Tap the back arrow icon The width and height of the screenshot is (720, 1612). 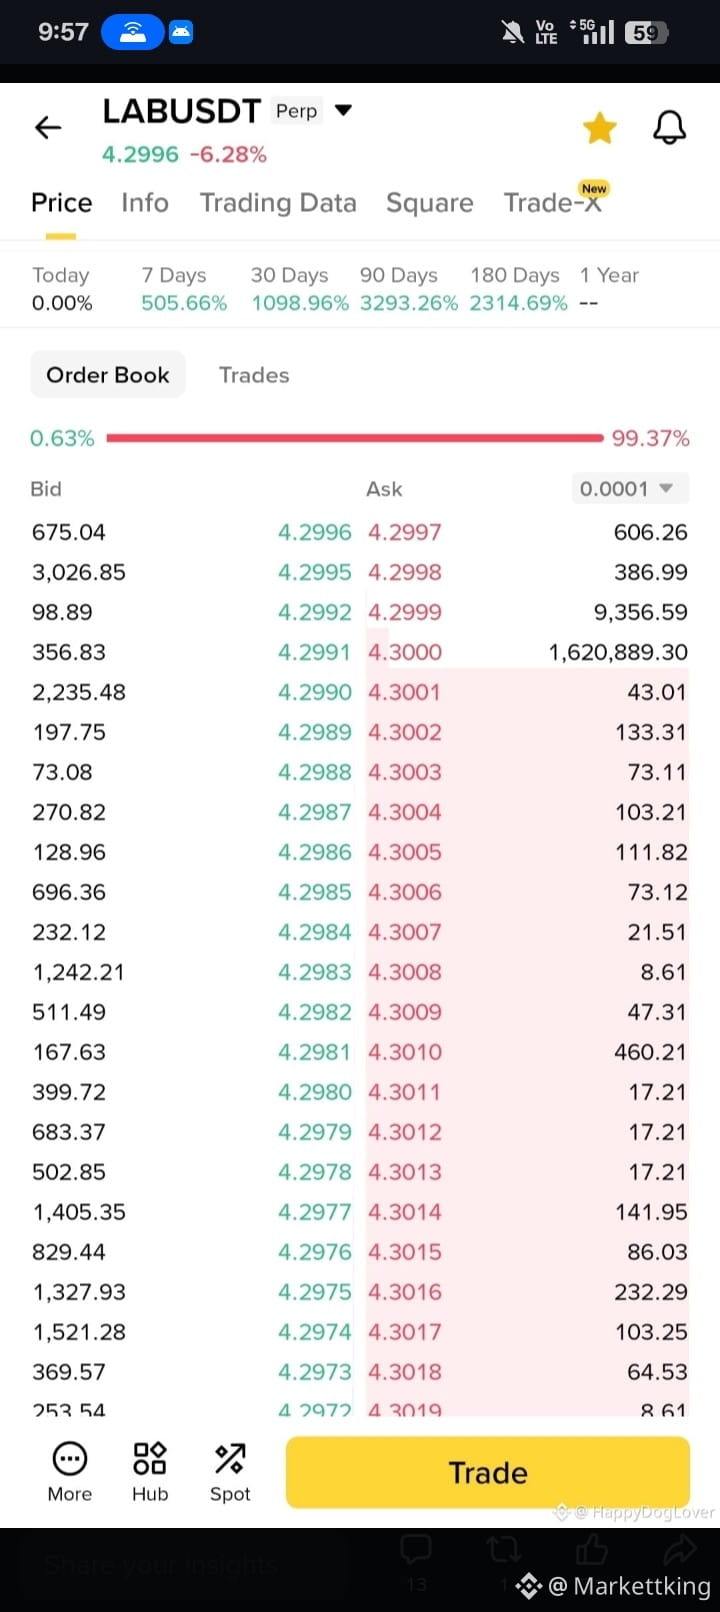click(48, 127)
